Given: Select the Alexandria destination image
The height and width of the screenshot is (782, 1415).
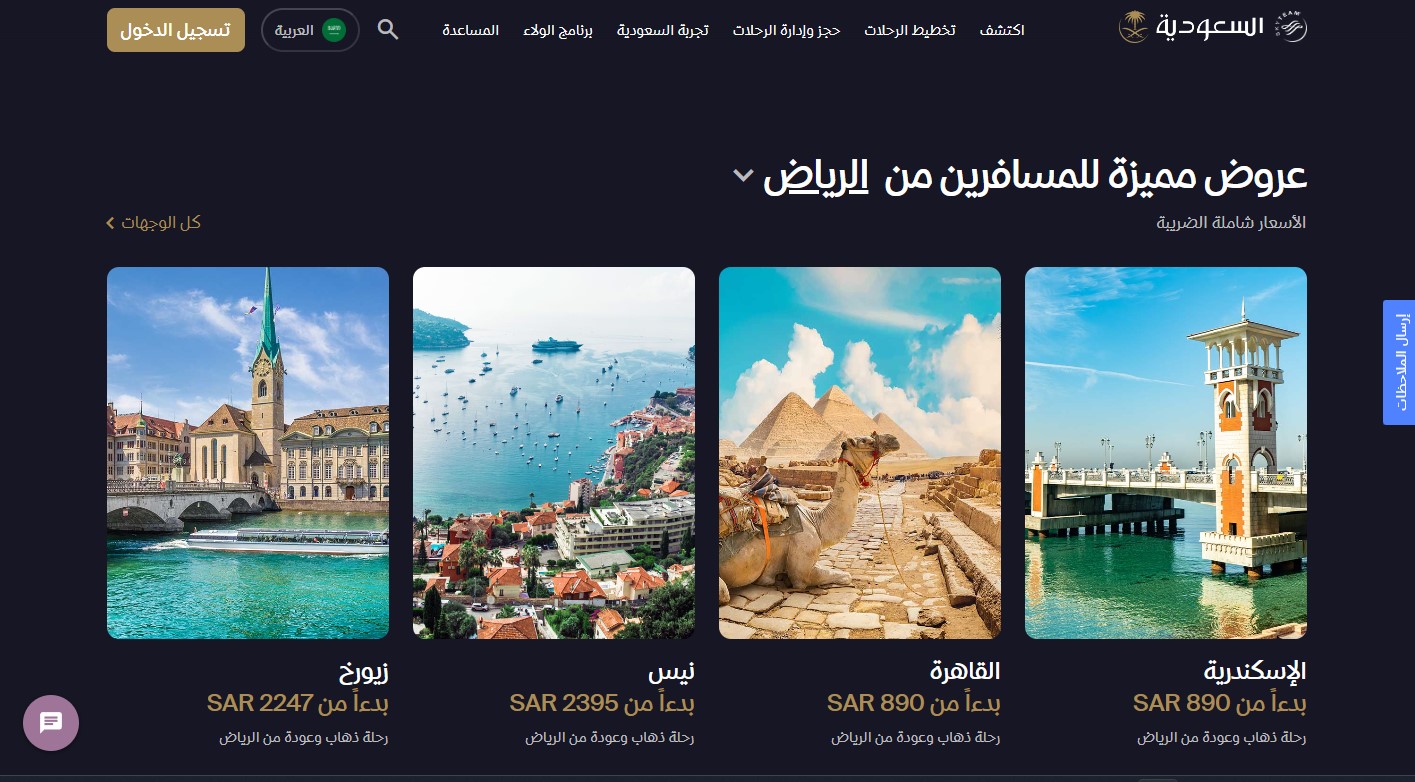Looking at the screenshot, I should (1166, 453).
